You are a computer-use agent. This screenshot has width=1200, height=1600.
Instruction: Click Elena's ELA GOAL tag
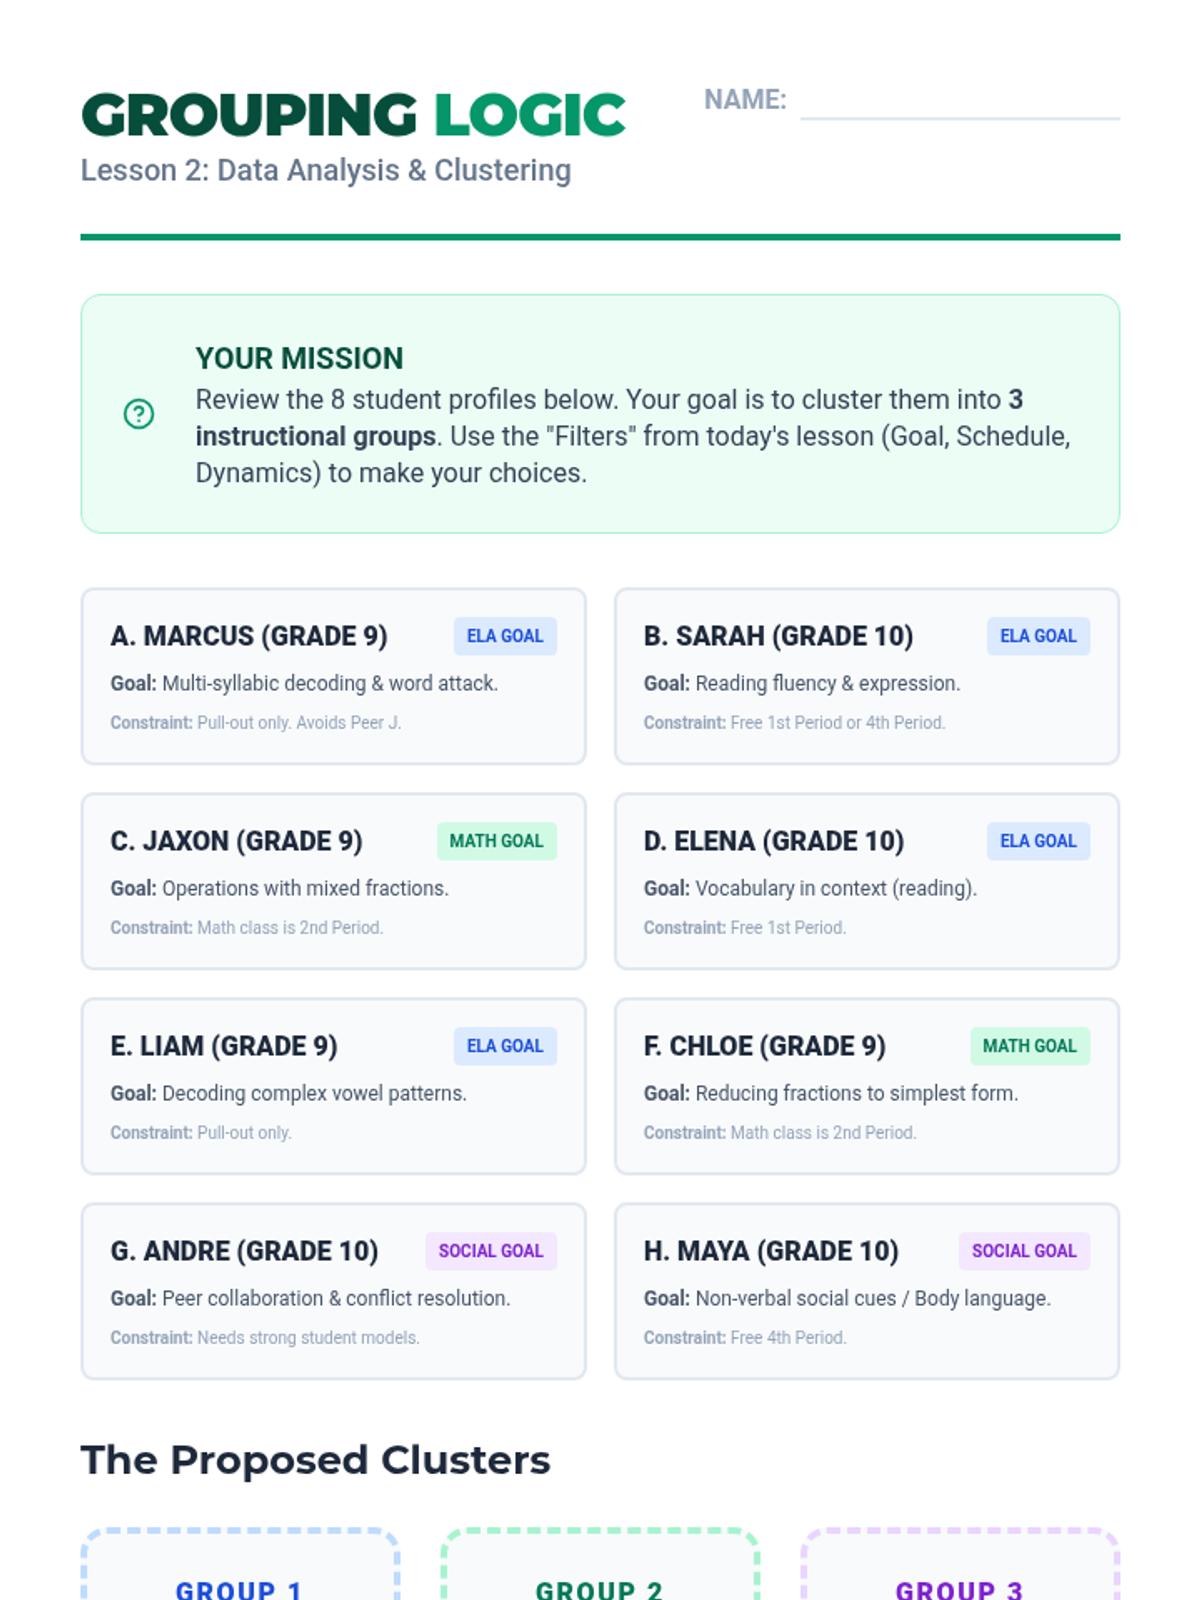(x=1038, y=841)
